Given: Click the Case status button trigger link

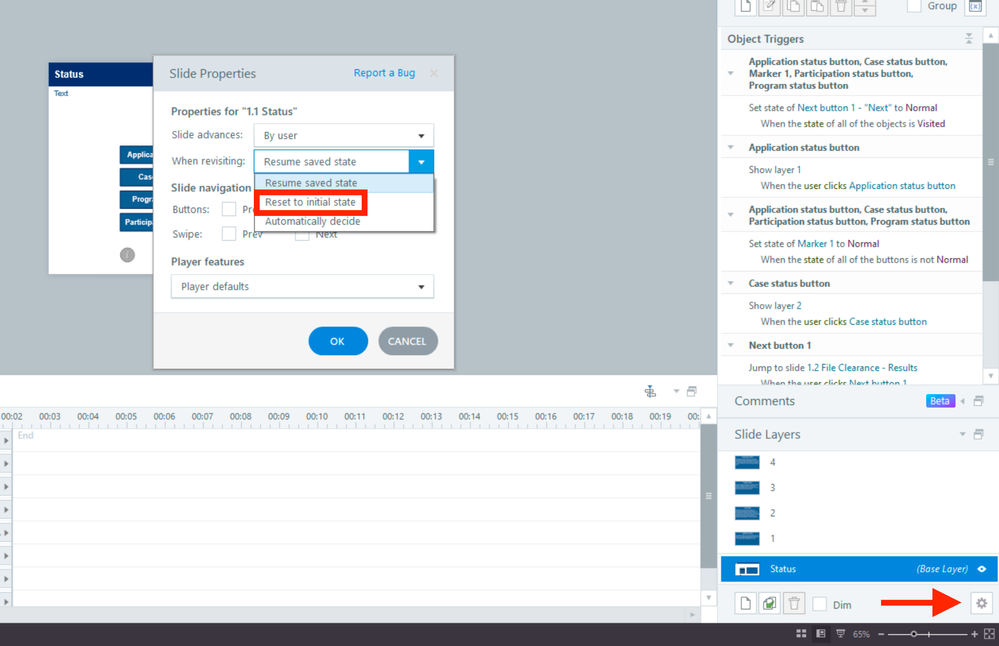Looking at the screenshot, I should (888, 322).
